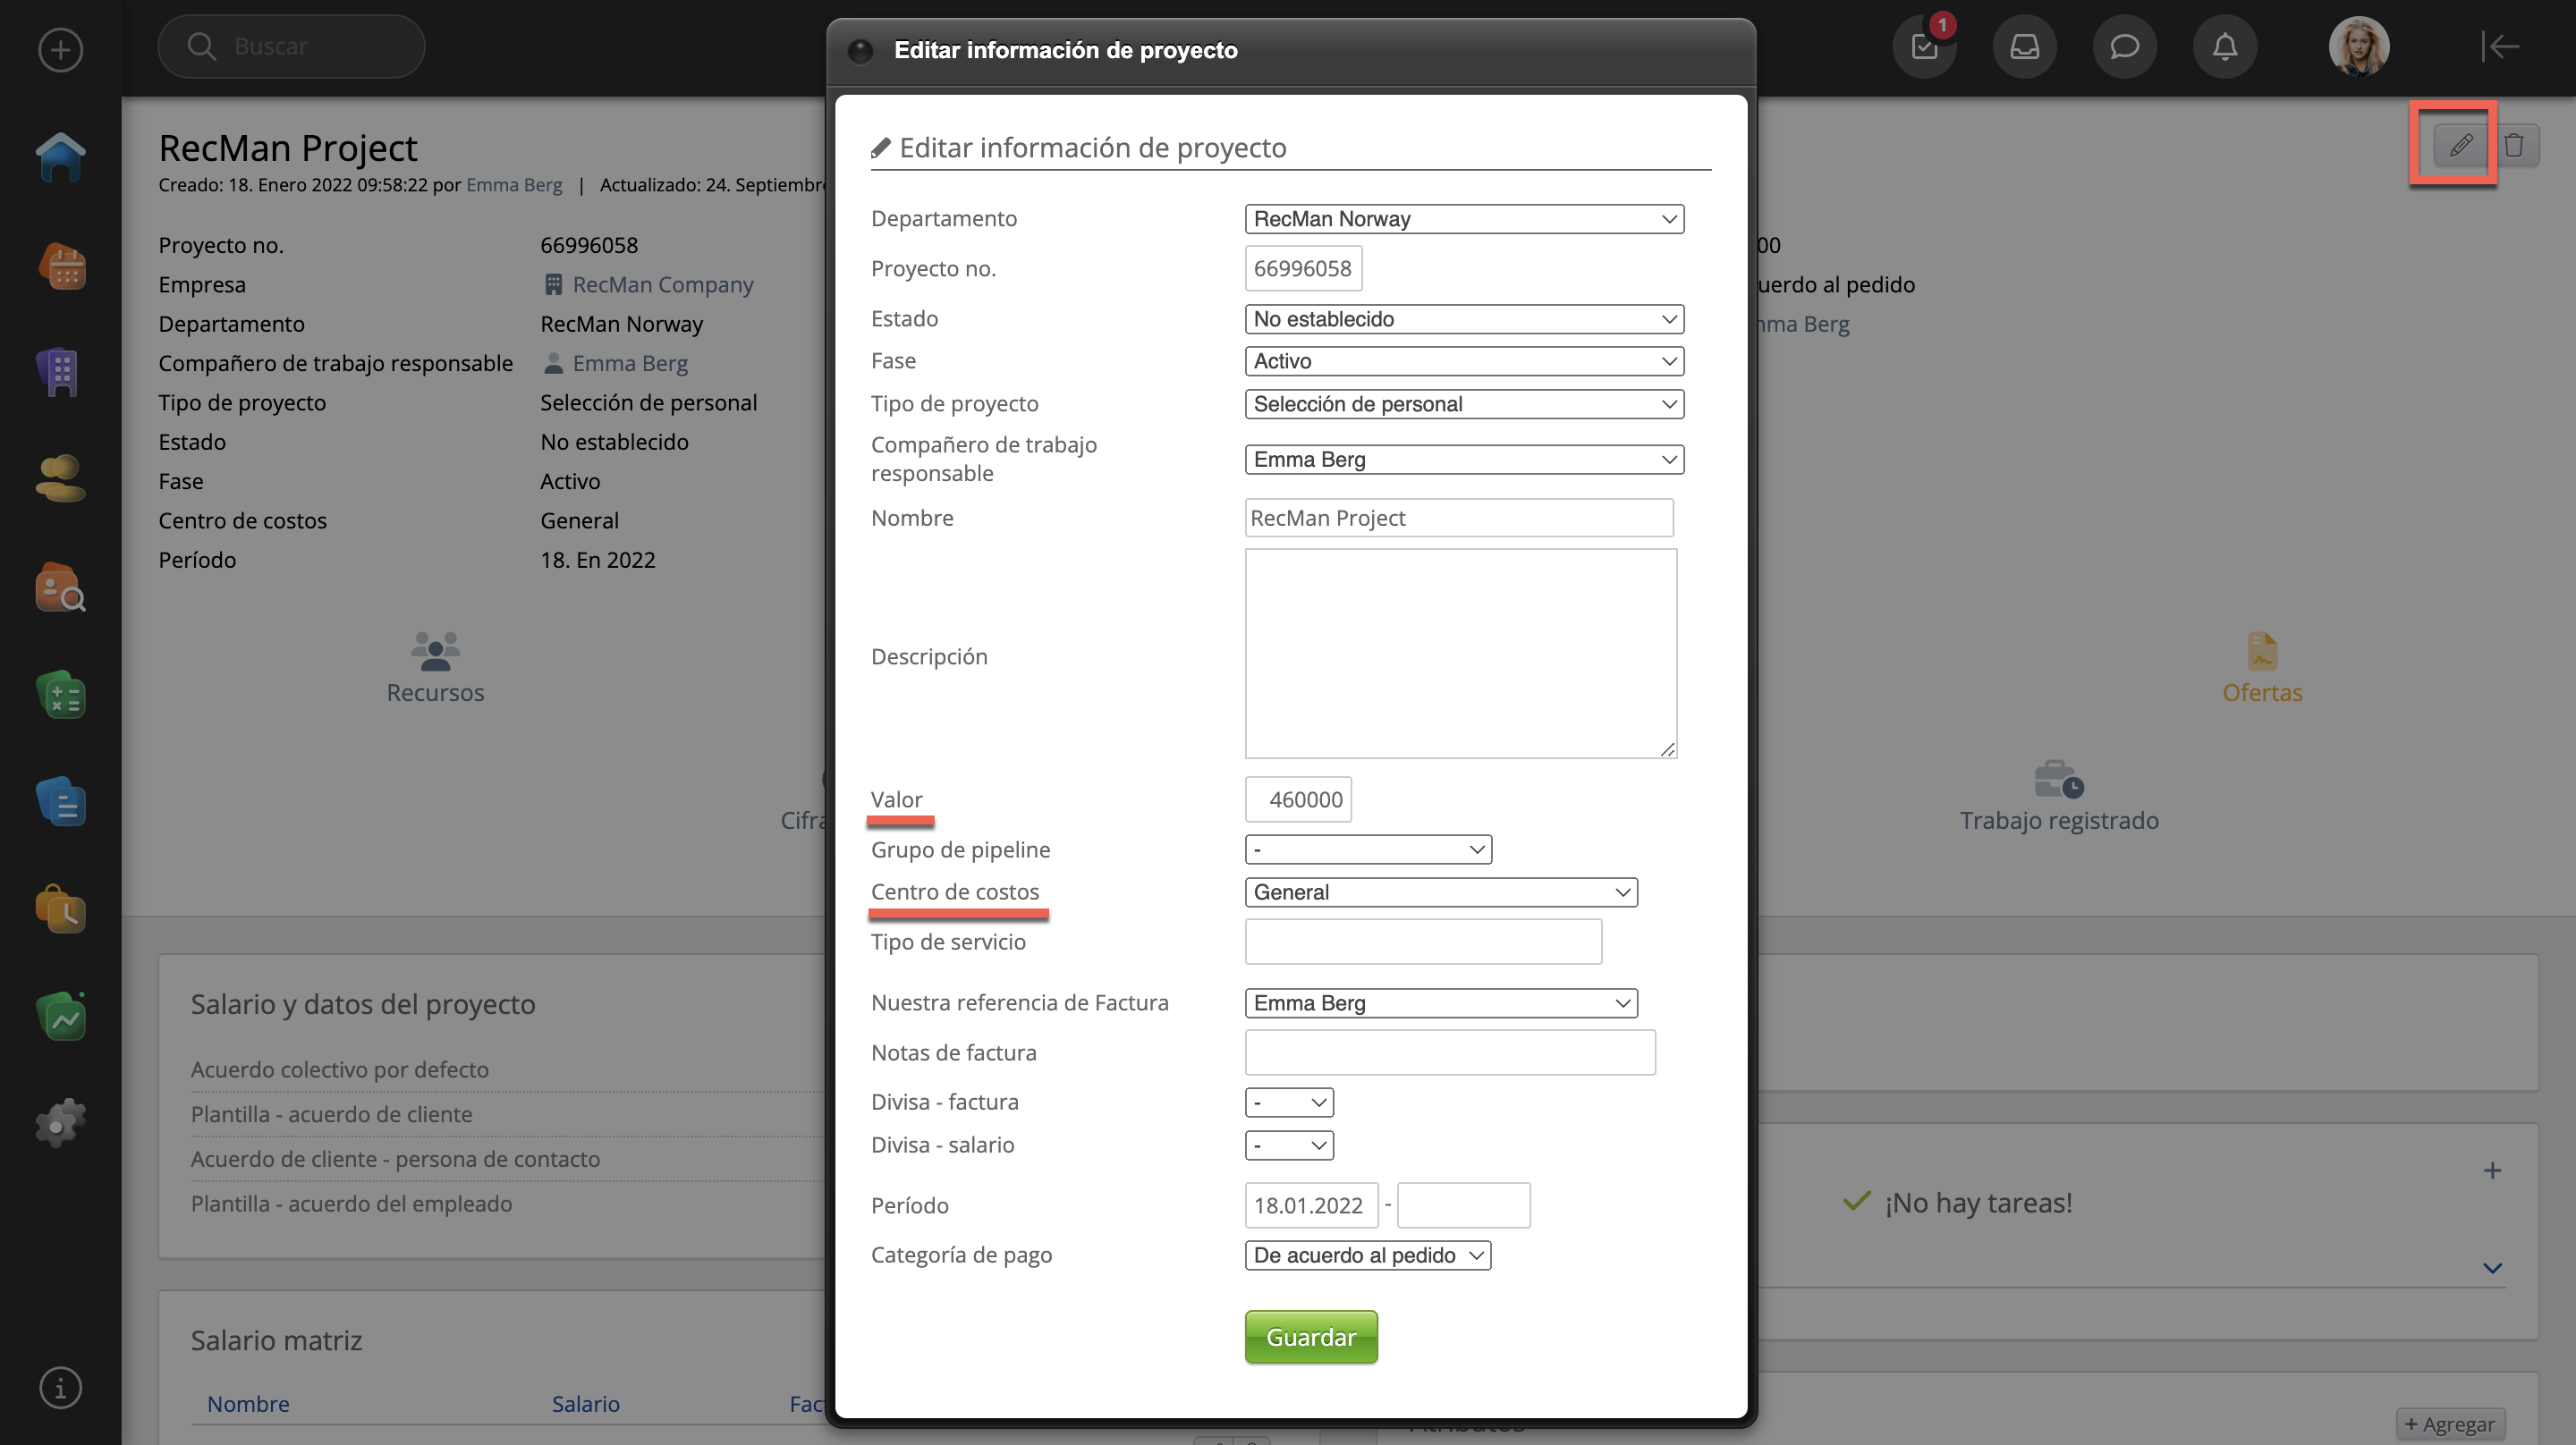The image size is (2576, 1445).
Task: Click the Emma Berg creator link
Action: click(x=514, y=185)
